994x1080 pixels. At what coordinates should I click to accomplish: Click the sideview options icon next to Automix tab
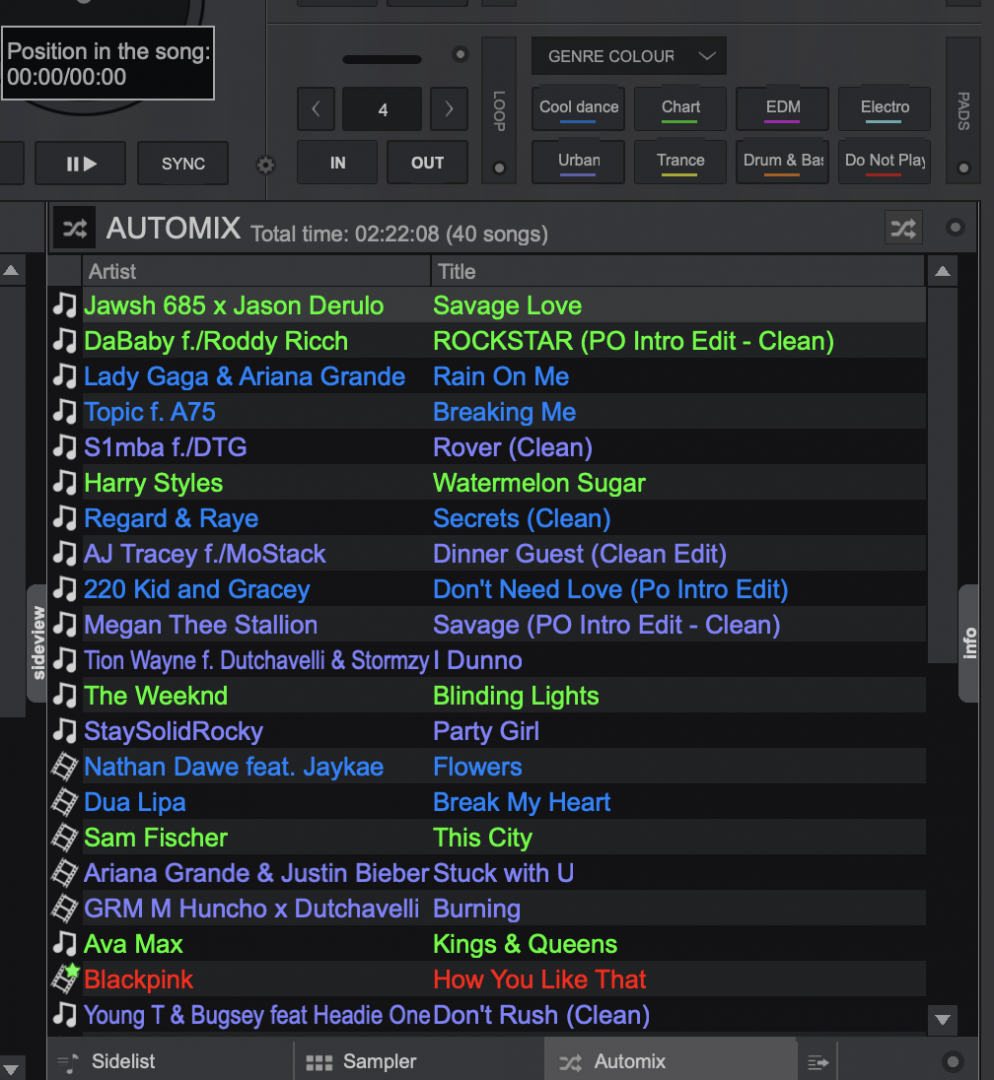[818, 1063]
